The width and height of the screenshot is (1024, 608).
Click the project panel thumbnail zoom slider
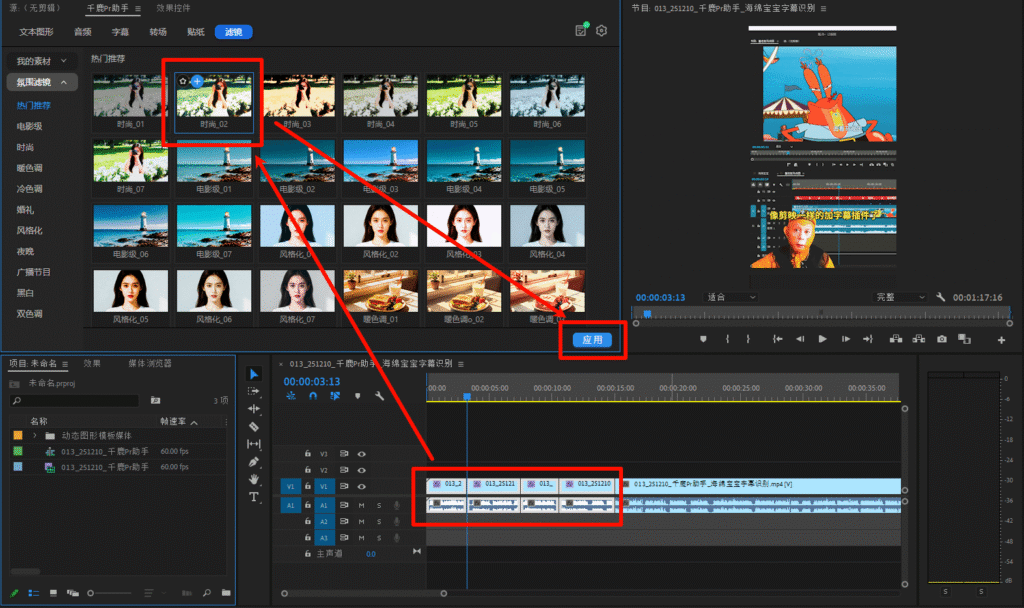point(92,593)
